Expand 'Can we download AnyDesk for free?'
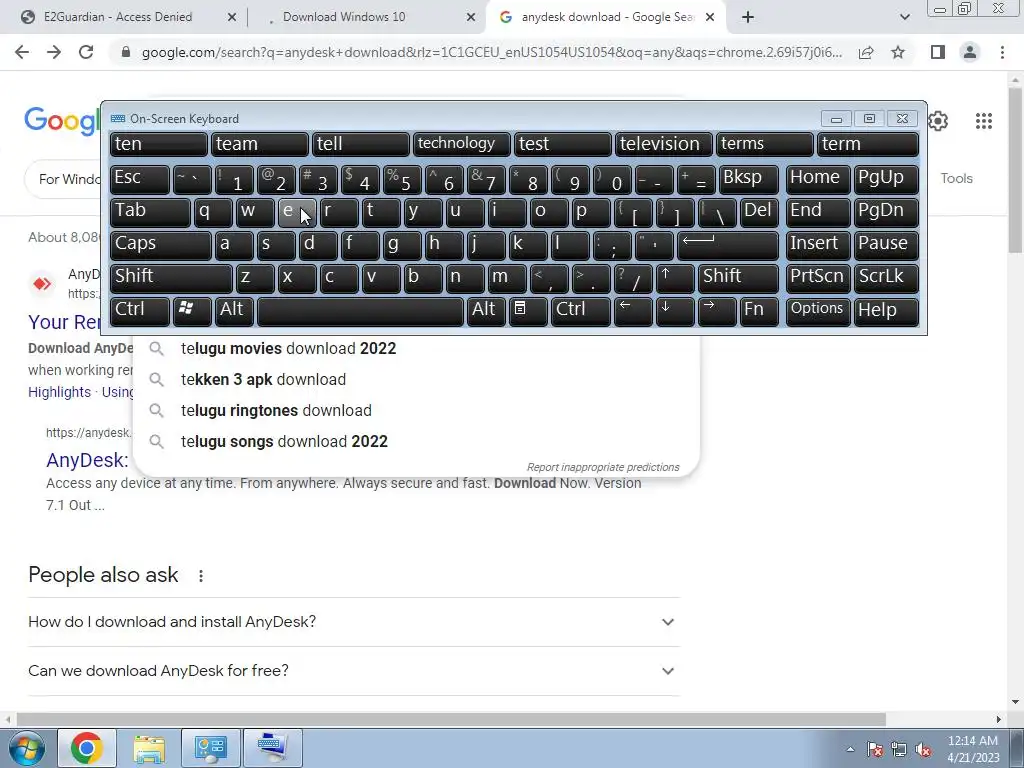Image resolution: width=1024 pixels, height=768 pixels. 353,671
